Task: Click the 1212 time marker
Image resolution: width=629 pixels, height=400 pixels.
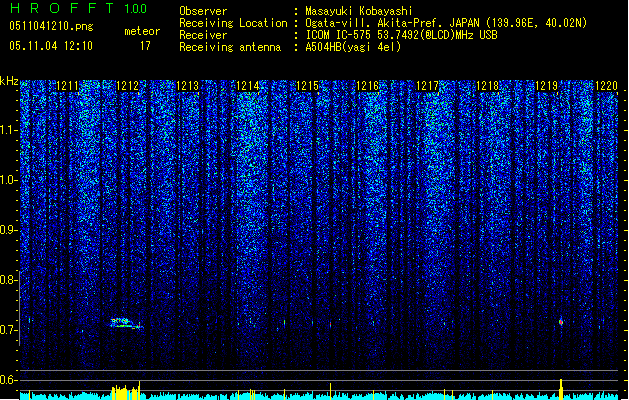Action: pos(127,86)
